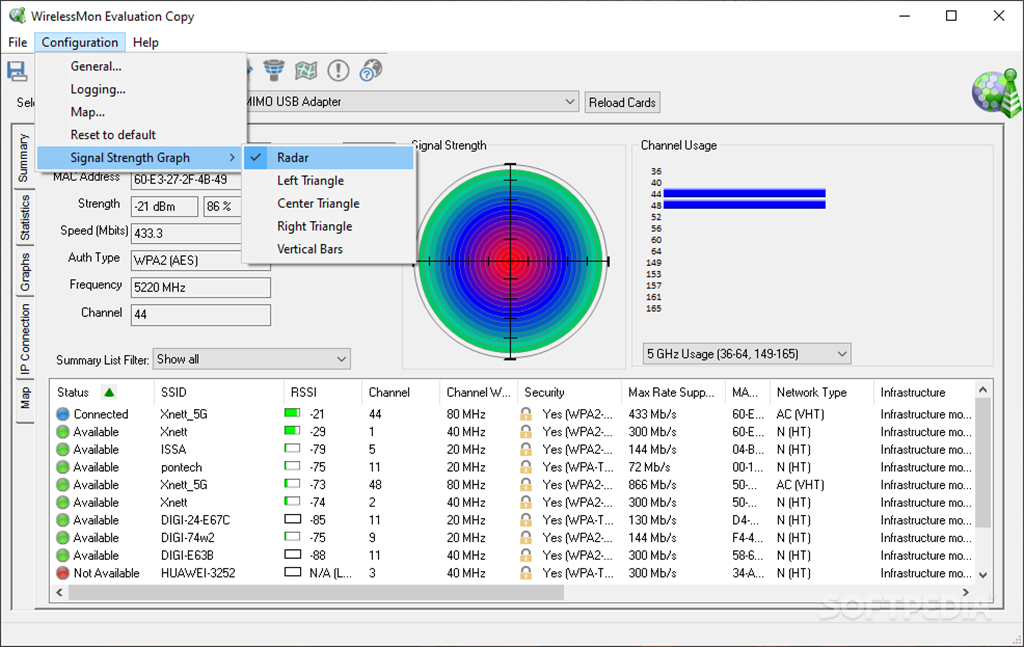Click the green sort arrow in Status header
The width and height of the screenshot is (1024, 647).
pyautogui.click(x=109, y=392)
